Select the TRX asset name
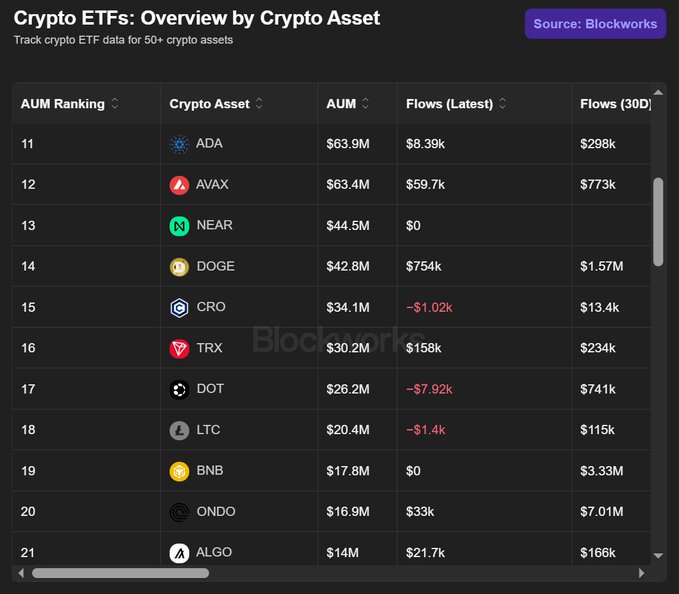Screen dimensions: 679x594 pyautogui.click(x=209, y=348)
